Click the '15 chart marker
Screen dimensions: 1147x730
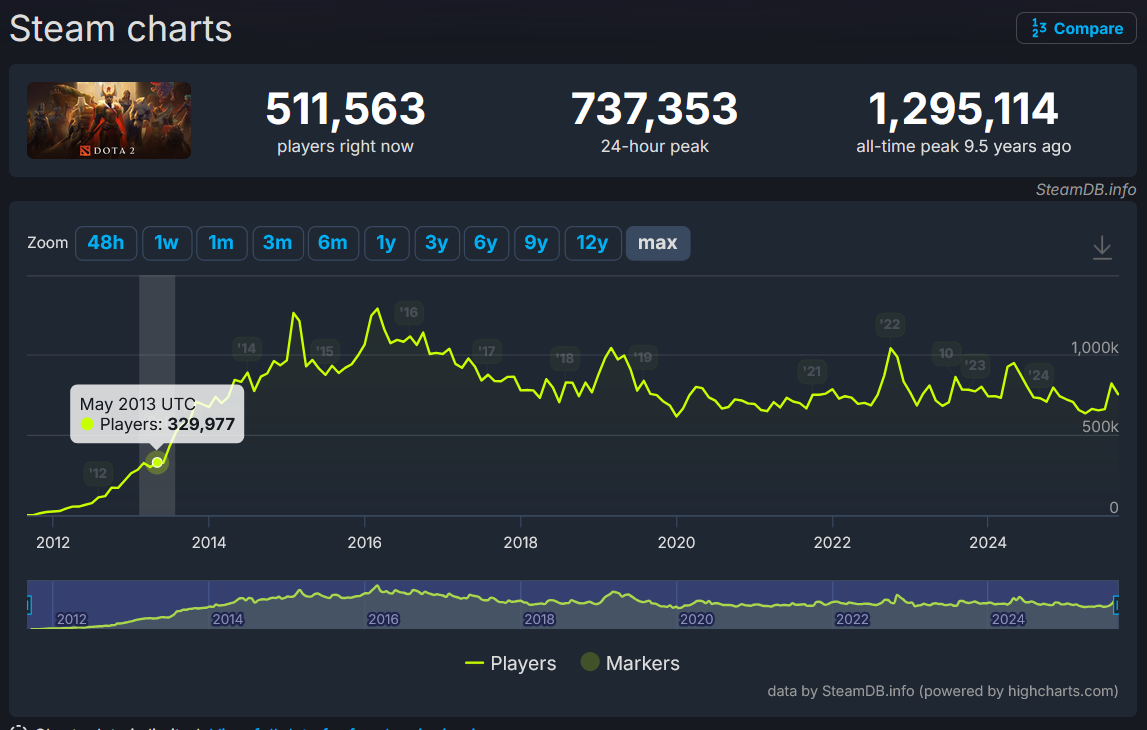point(325,351)
